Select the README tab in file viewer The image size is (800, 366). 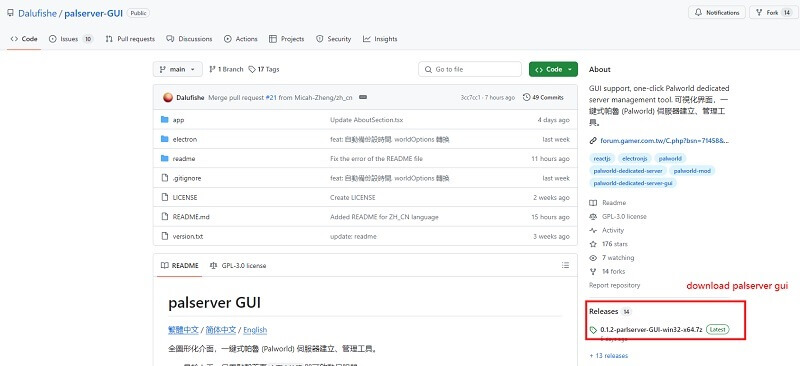click(180, 265)
